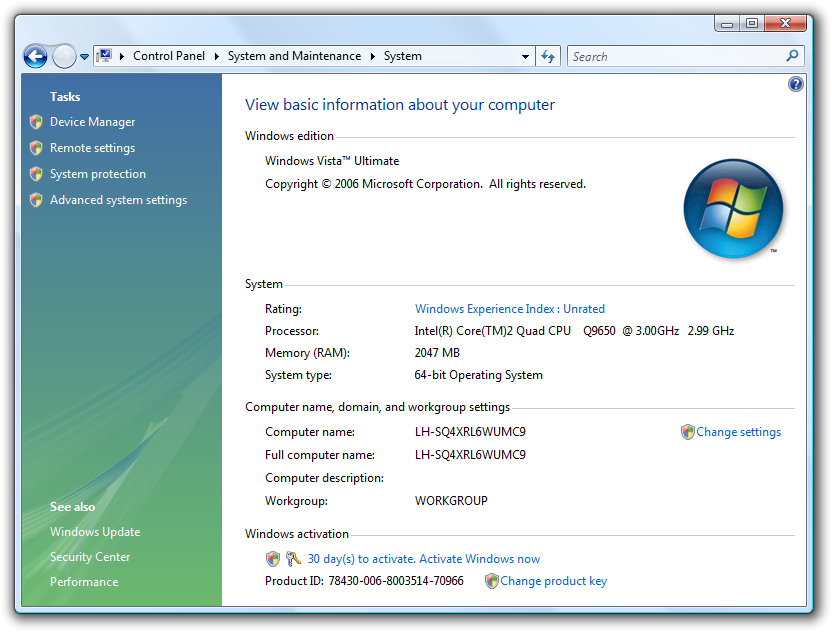
Task: Open Help with the question mark icon
Action: click(795, 84)
